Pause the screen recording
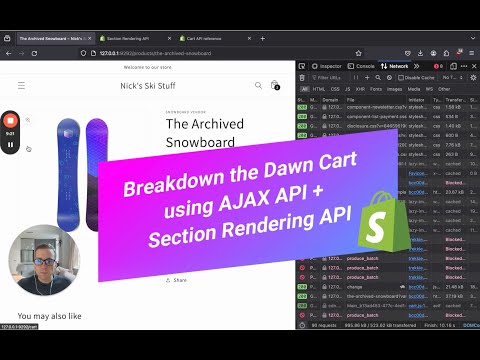This screenshot has height=360, width=480. (10, 145)
